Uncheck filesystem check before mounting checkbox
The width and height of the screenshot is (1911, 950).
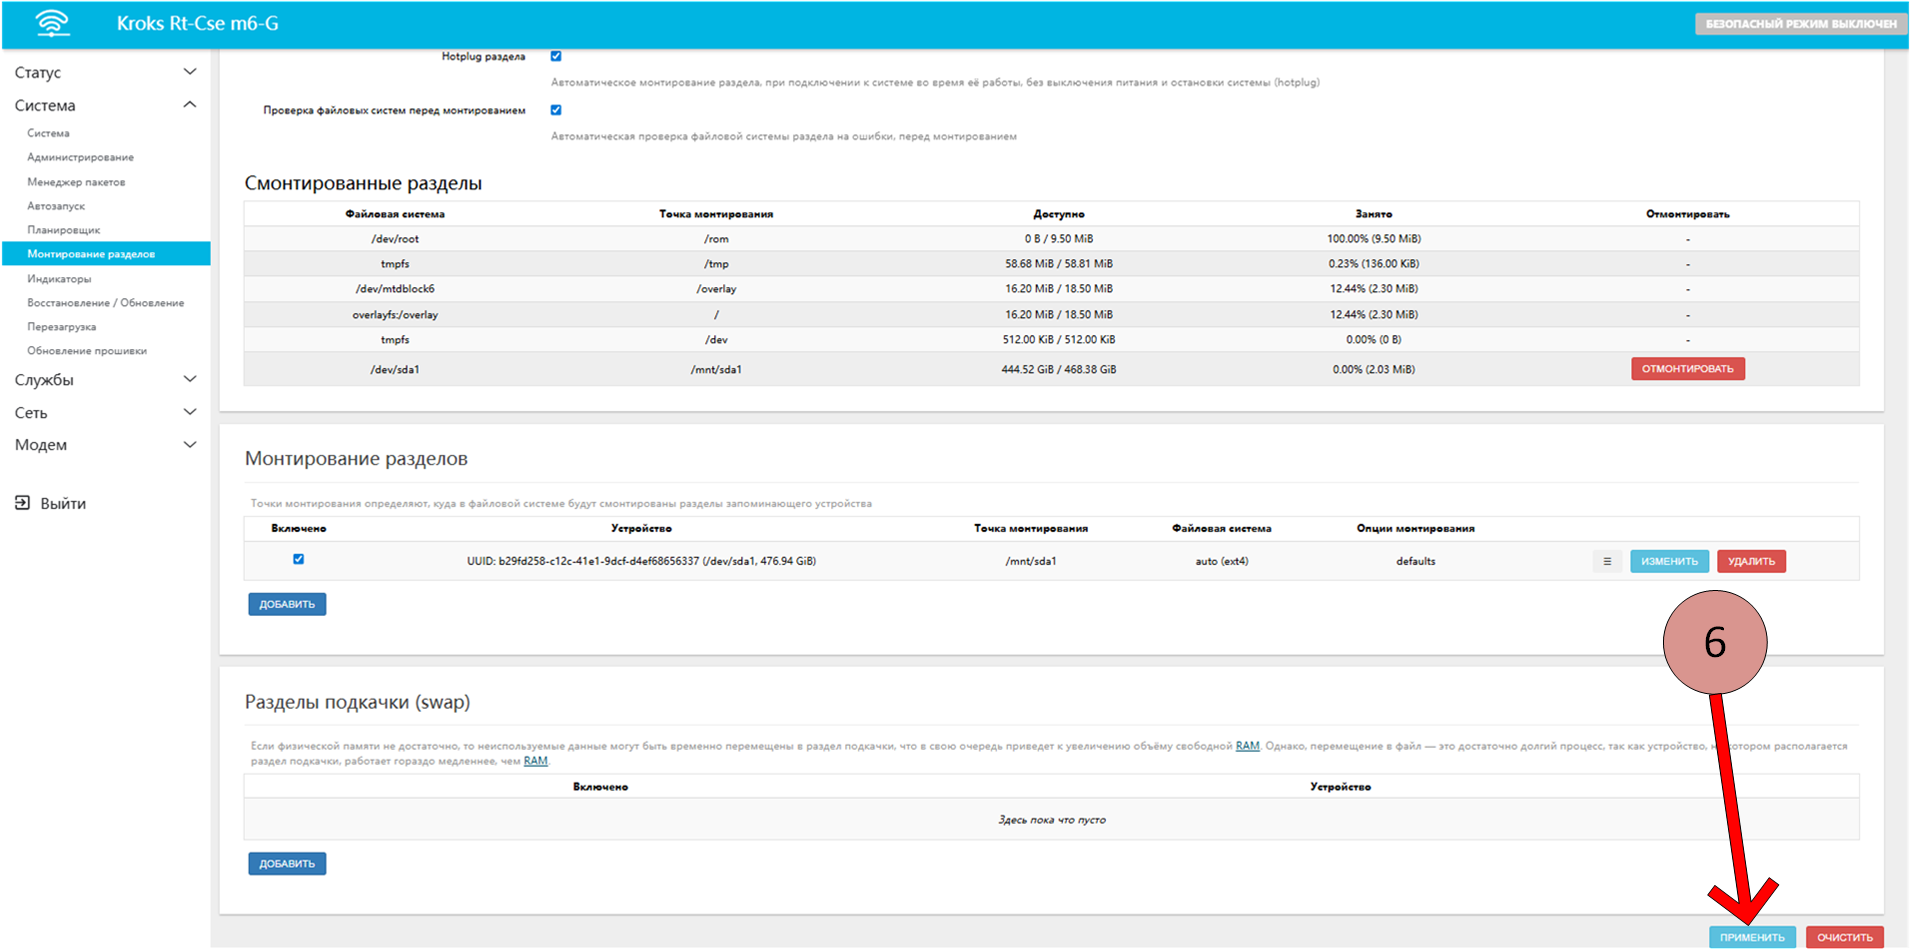pos(556,110)
